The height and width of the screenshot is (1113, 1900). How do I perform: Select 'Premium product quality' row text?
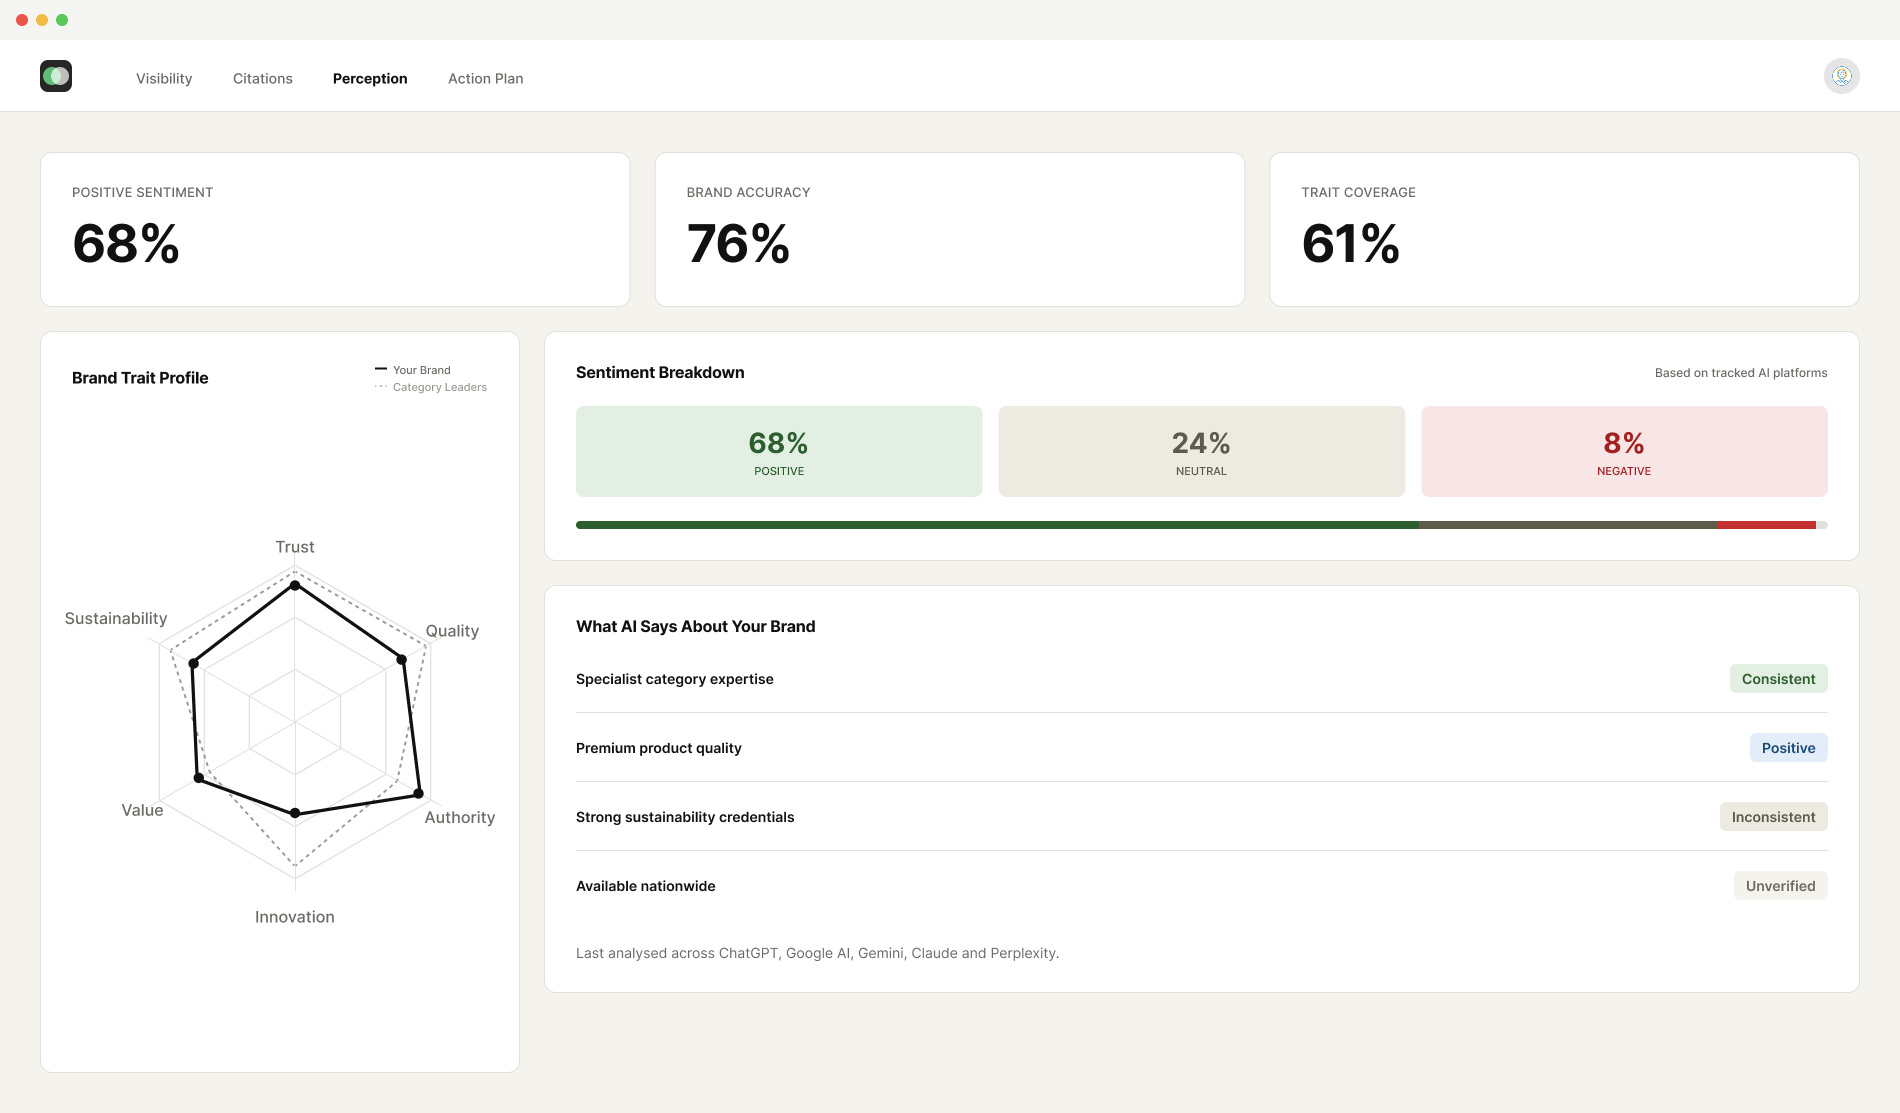coord(659,748)
